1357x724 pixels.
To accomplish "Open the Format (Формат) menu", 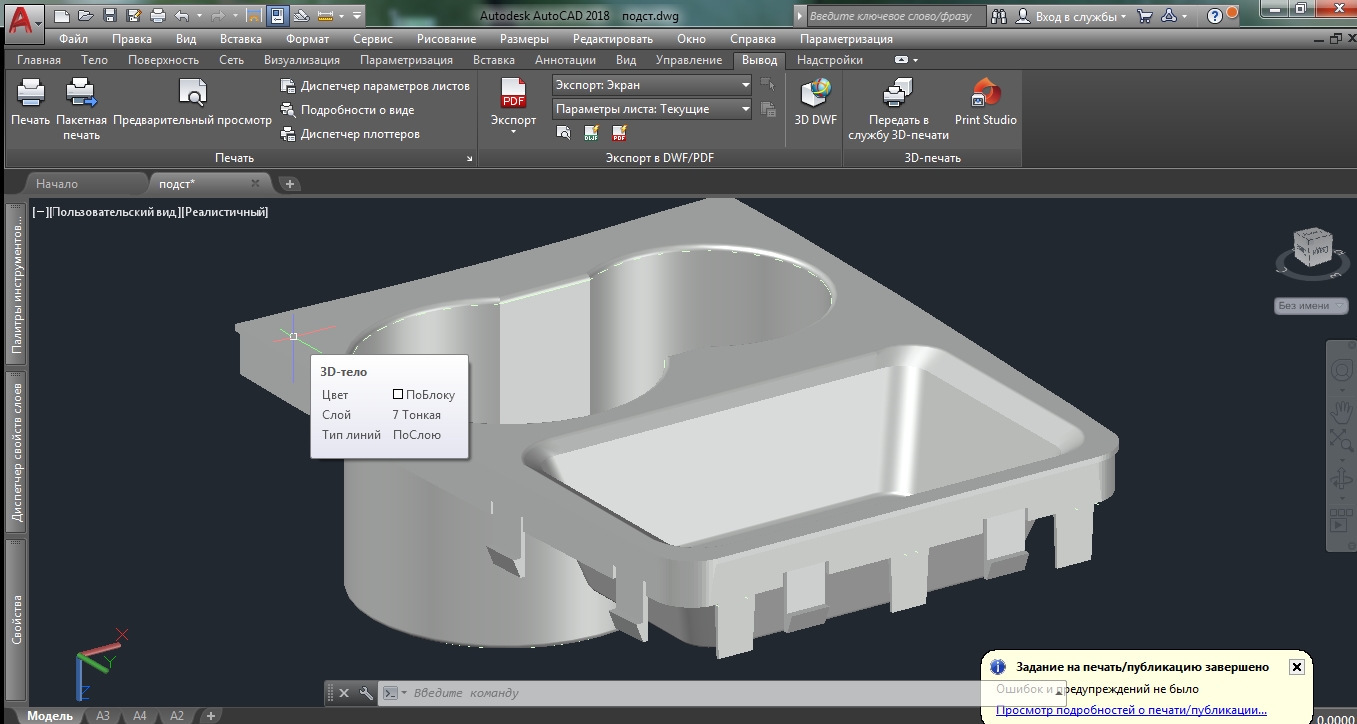I will pyautogui.click(x=307, y=39).
